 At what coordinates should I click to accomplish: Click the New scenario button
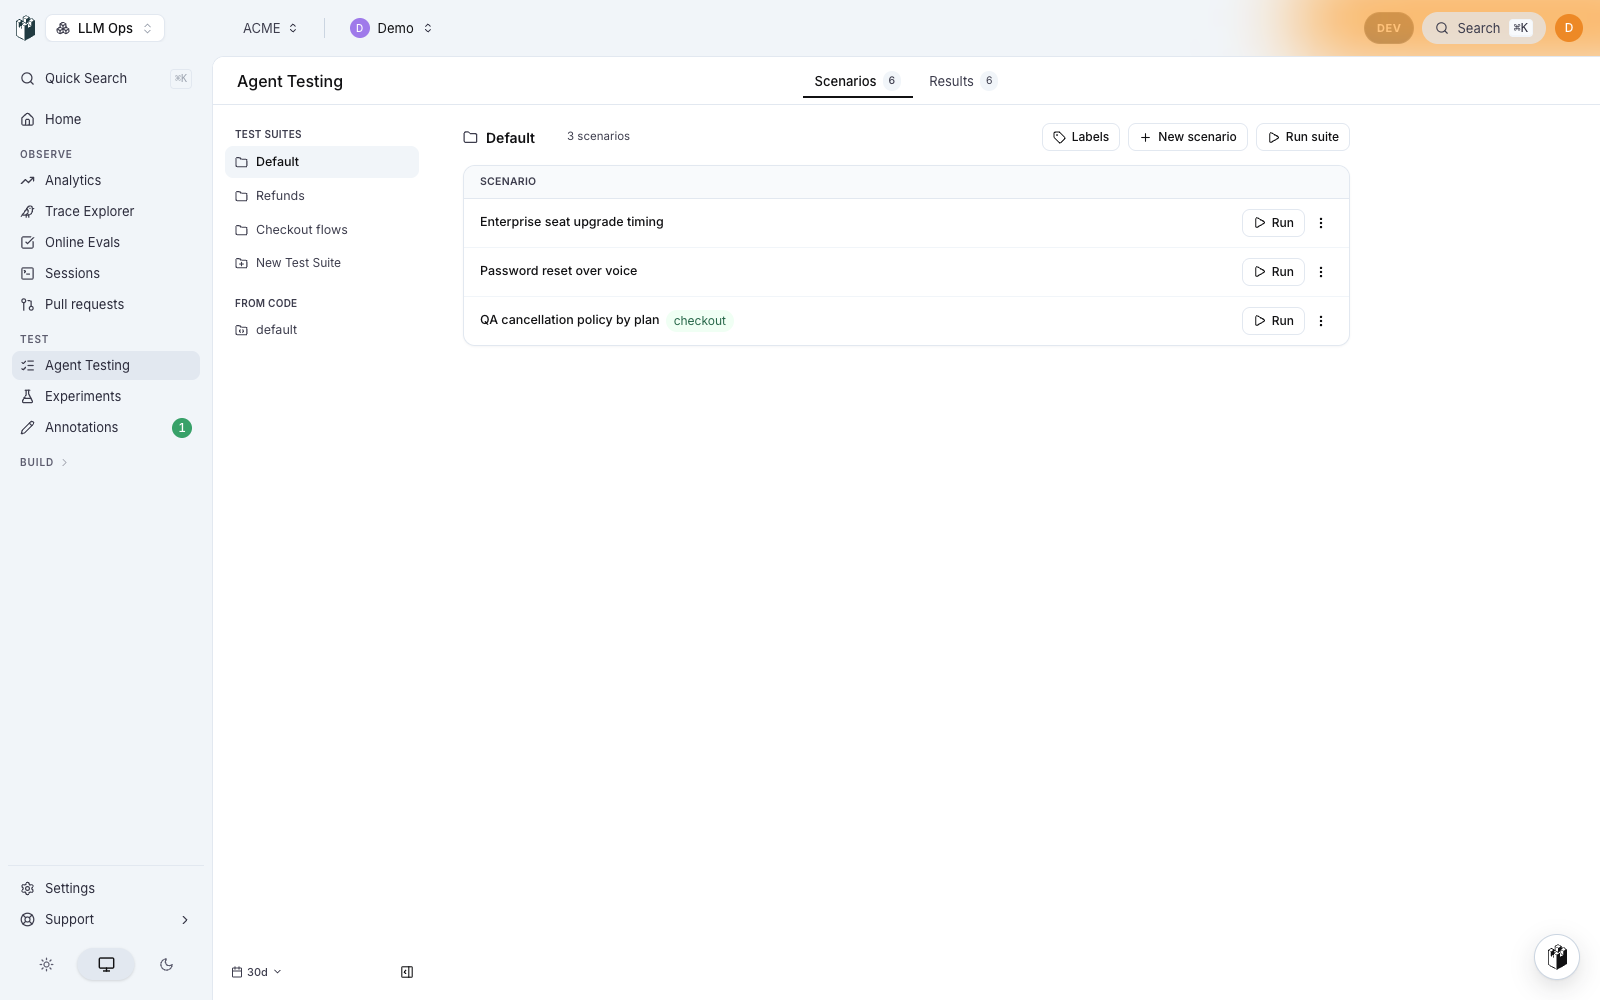pyautogui.click(x=1188, y=137)
